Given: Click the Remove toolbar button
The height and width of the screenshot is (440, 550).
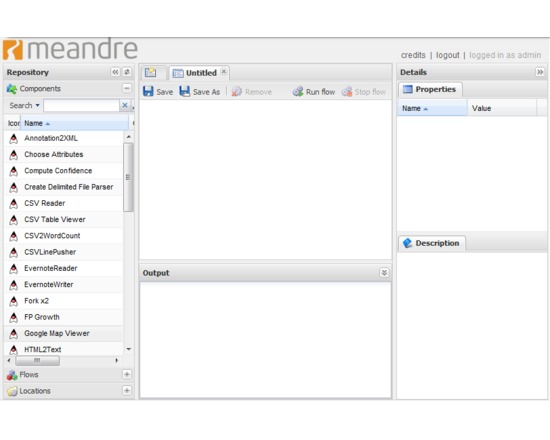Looking at the screenshot, I should point(251,92).
